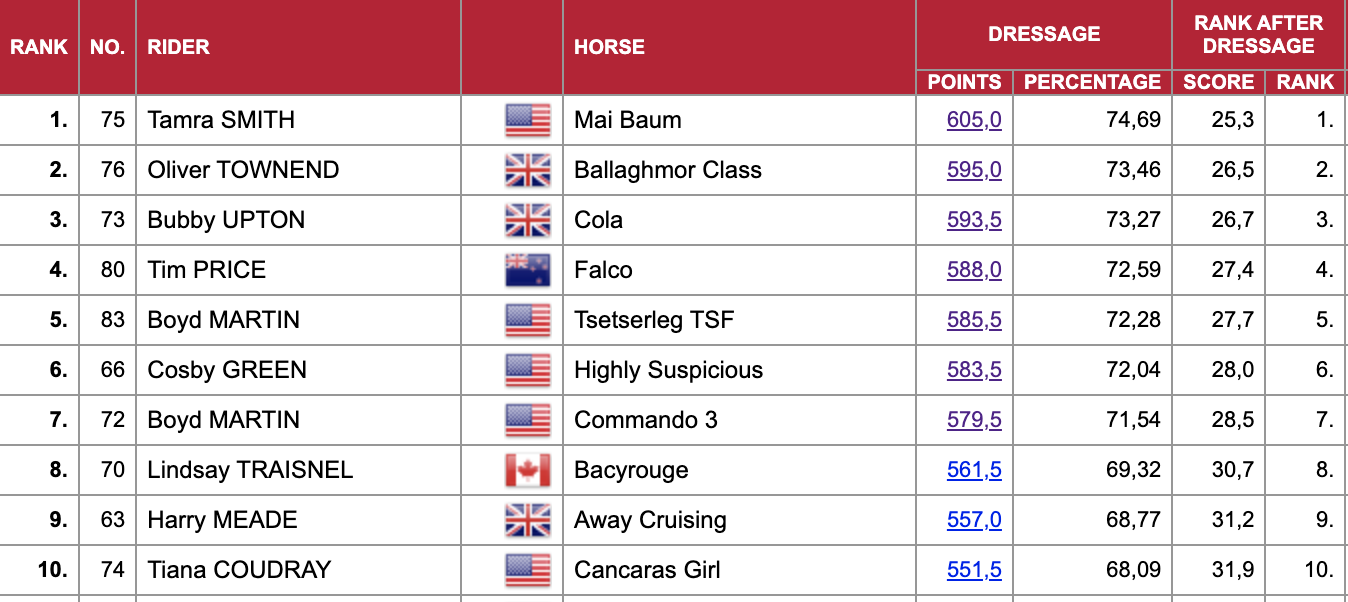Click the HORSE column header
Viewport: 1348px width, 602px height.
coord(609,47)
